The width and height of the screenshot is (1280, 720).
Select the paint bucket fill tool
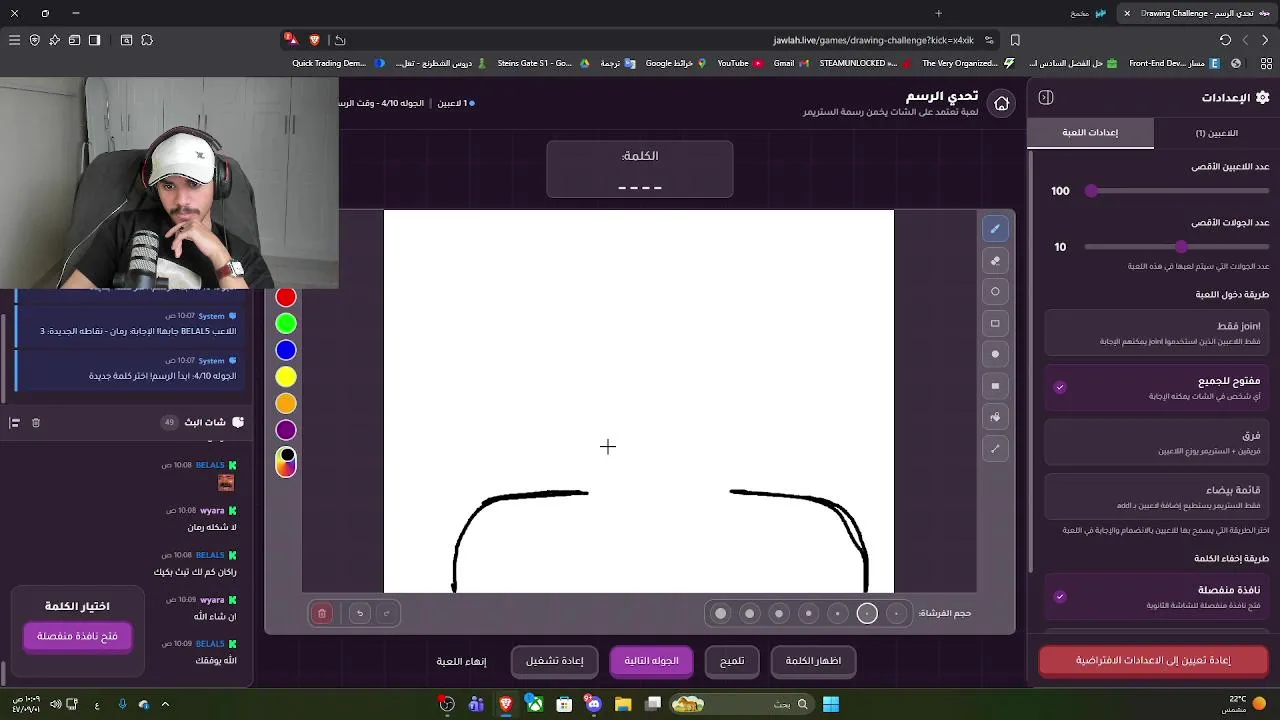pos(995,417)
